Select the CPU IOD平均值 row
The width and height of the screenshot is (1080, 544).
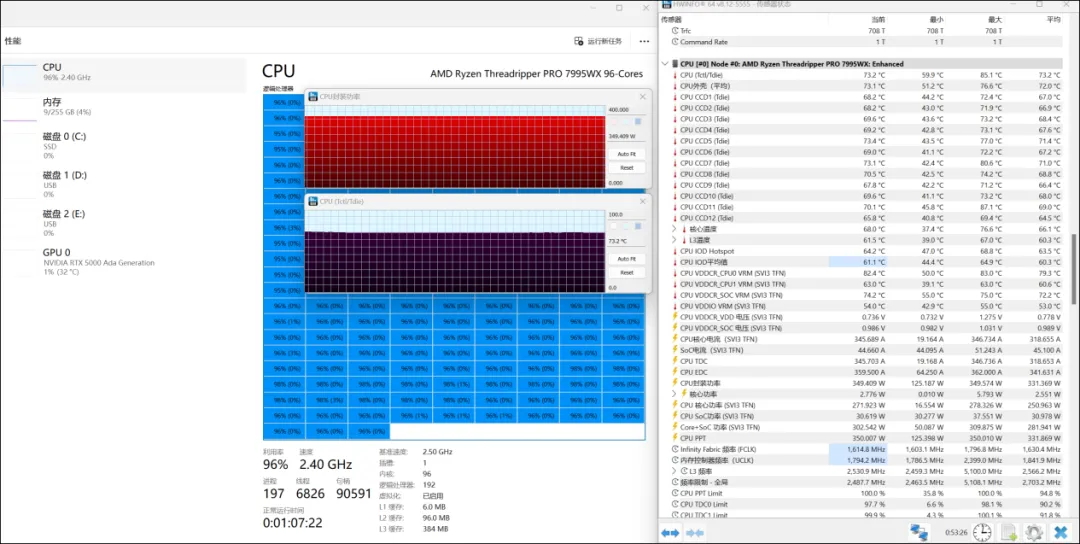tap(863, 262)
